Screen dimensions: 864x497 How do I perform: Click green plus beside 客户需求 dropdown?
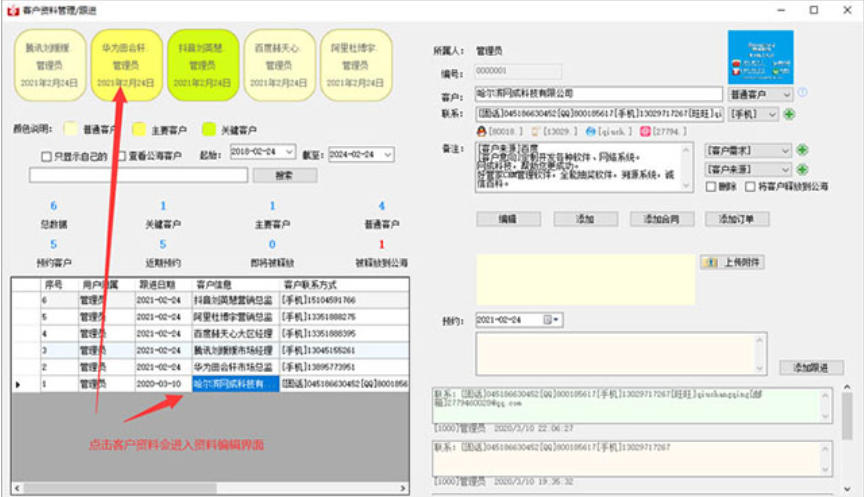point(802,150)
